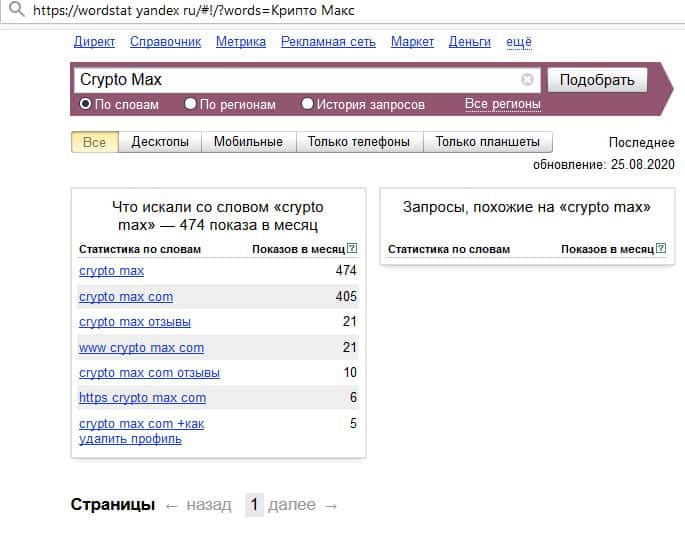Expand the 'ещё' services menu
Image resolution: width=685 pixels, height=536 pixels.
519,42
